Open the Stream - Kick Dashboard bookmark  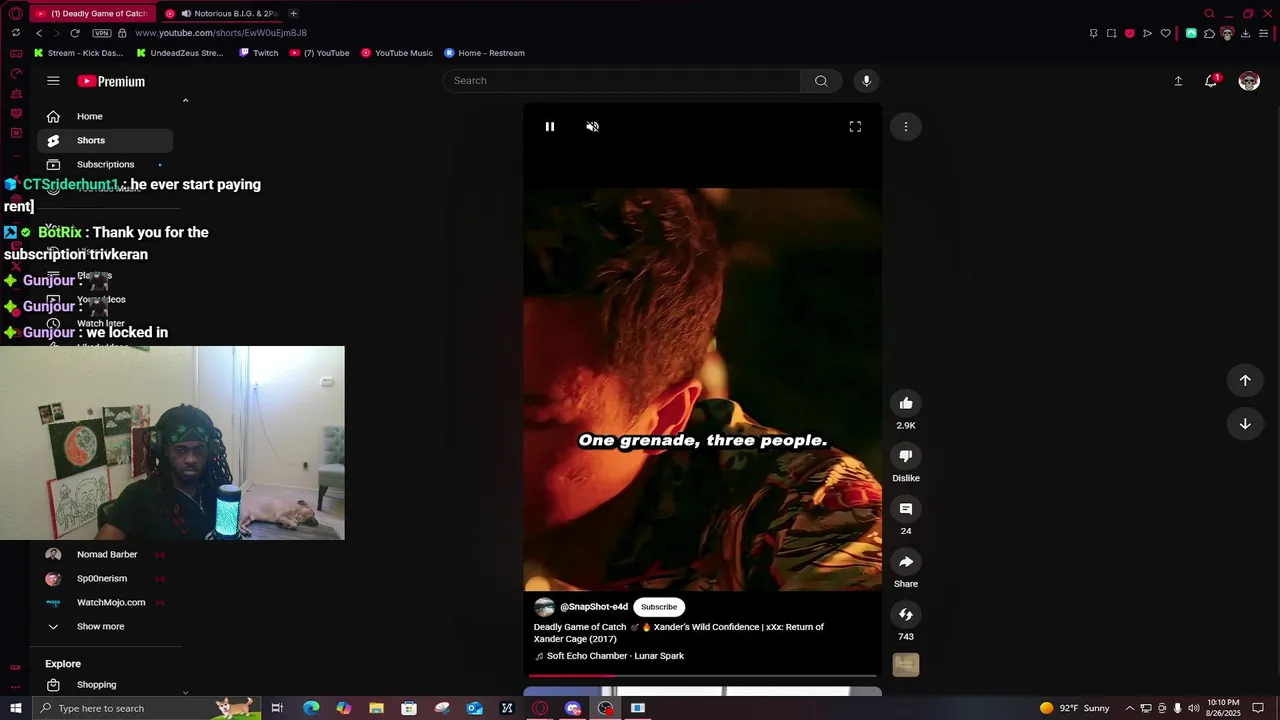(79, 53)
